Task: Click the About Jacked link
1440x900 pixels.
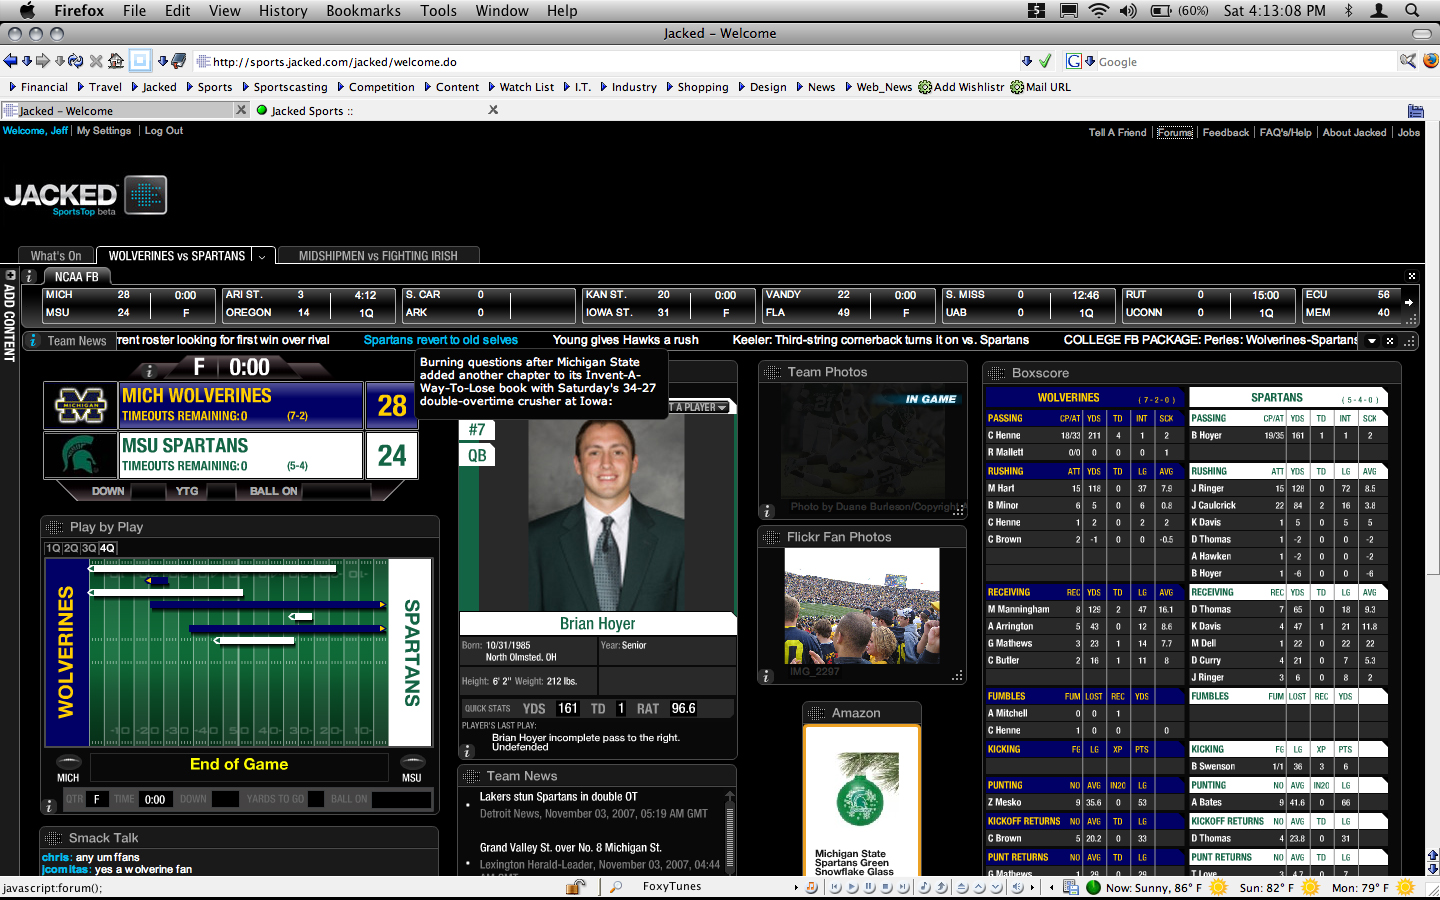Action: (x=1355, y=132)
